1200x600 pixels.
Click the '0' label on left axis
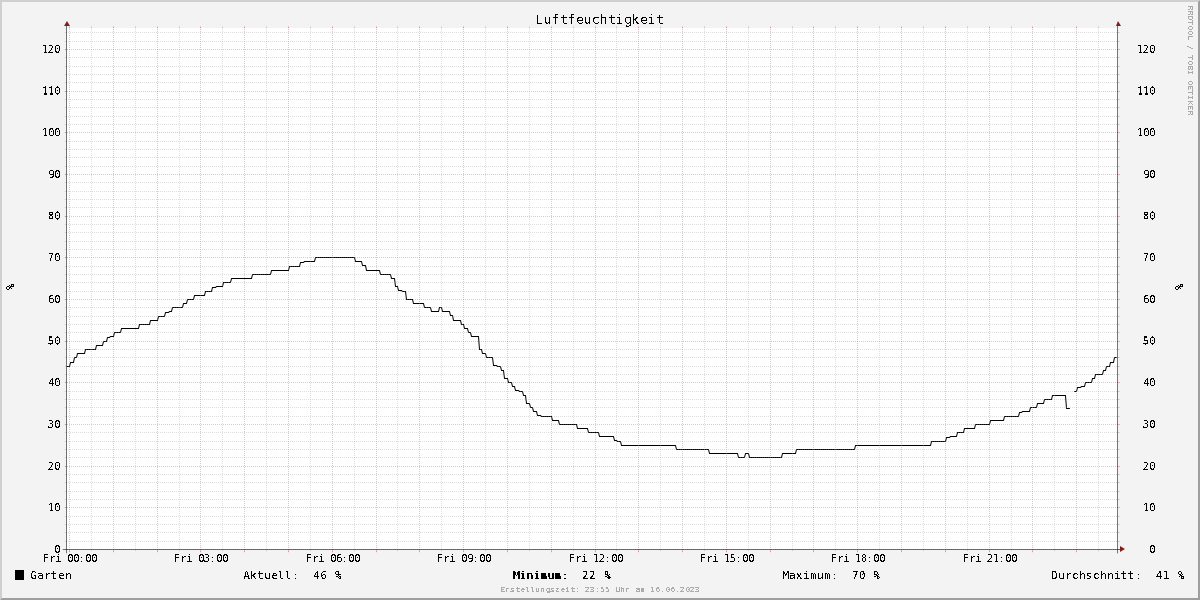[x=57, y=549]
